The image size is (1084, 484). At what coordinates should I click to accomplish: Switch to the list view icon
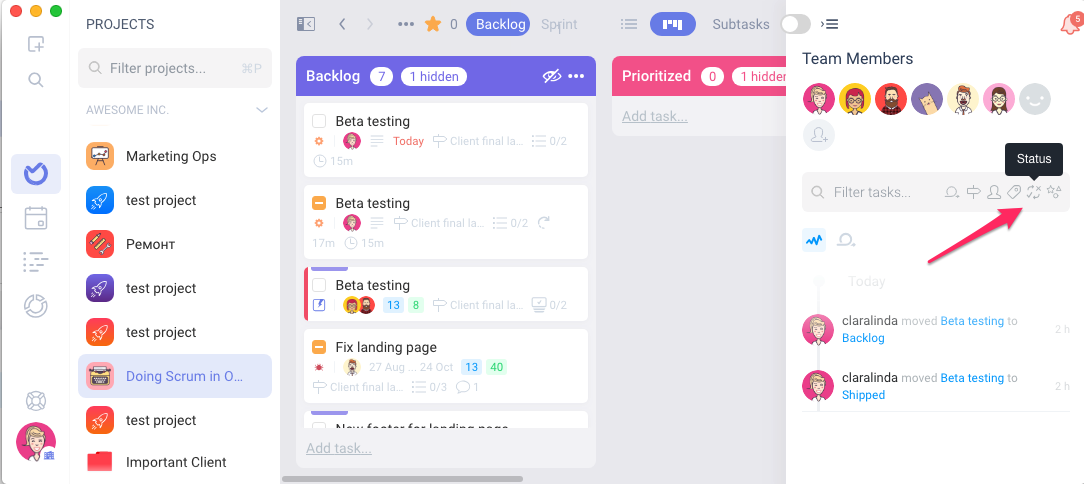click(x=628, y=24)
